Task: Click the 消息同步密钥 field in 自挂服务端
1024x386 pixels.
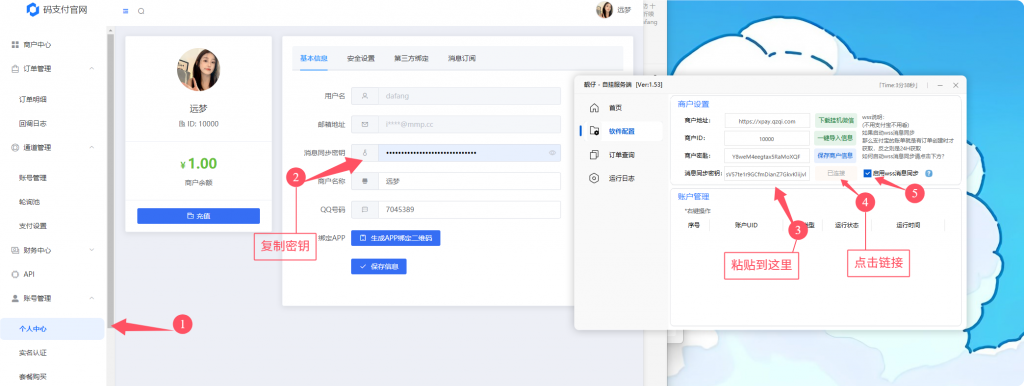Action: click(x=767, y=173)
